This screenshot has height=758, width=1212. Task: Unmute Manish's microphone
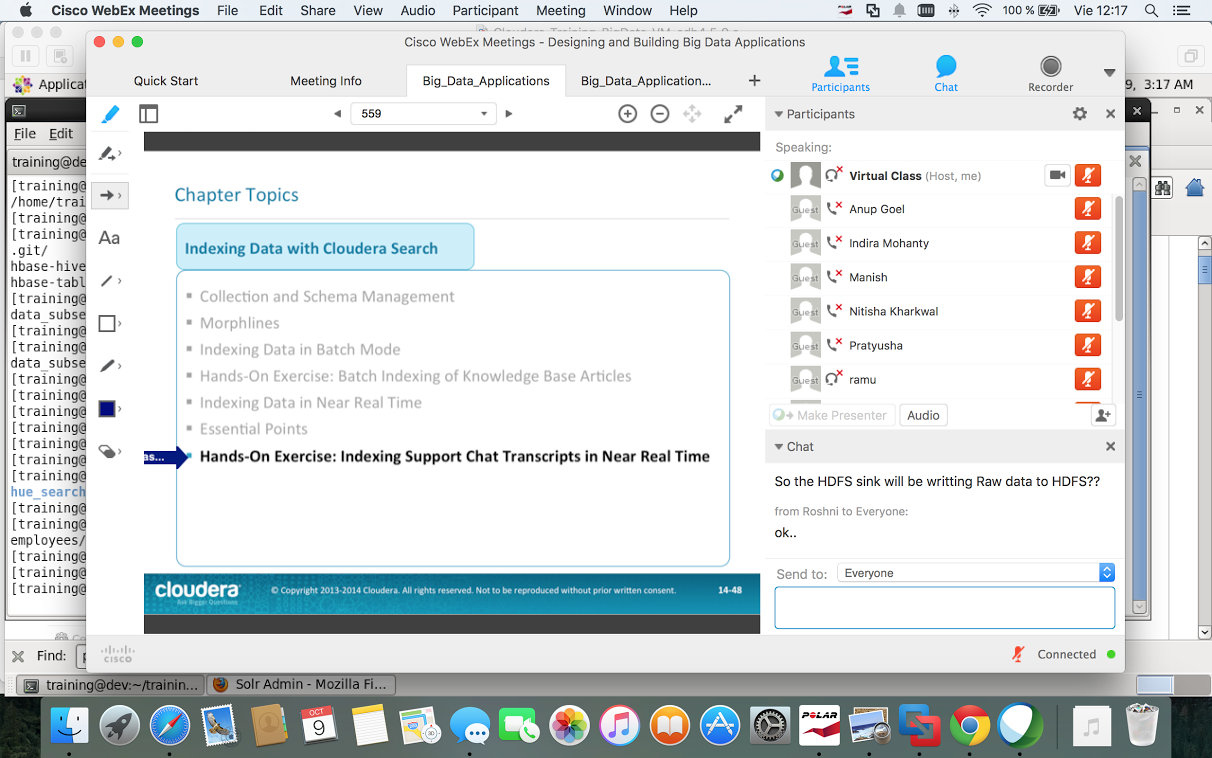click(x=1088, y=277)
